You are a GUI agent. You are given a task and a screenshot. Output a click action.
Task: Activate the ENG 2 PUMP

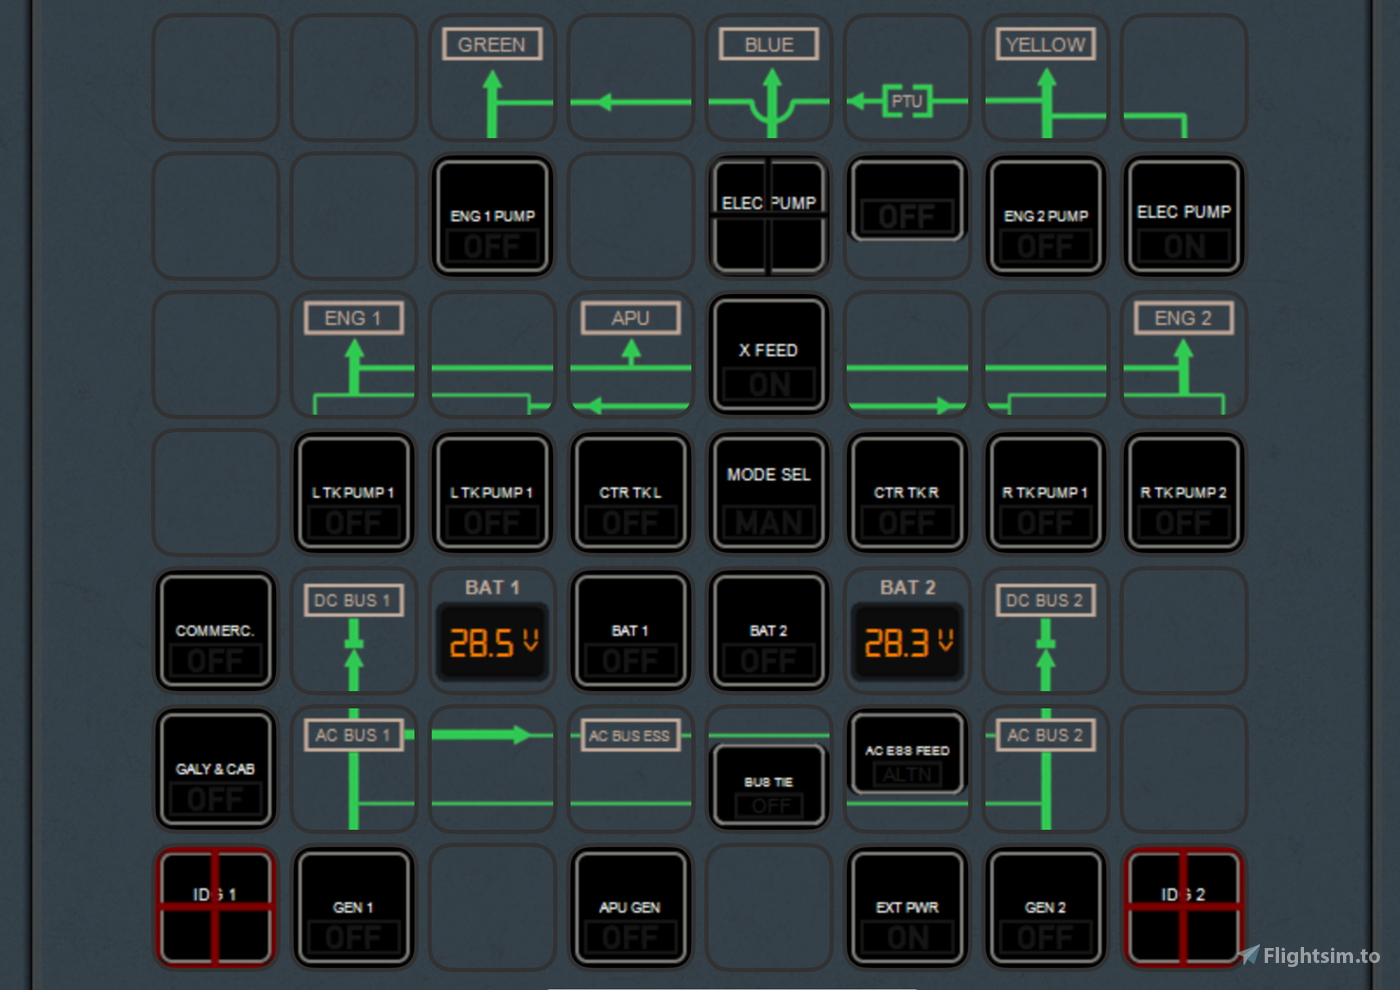[x=1045, y=216]
